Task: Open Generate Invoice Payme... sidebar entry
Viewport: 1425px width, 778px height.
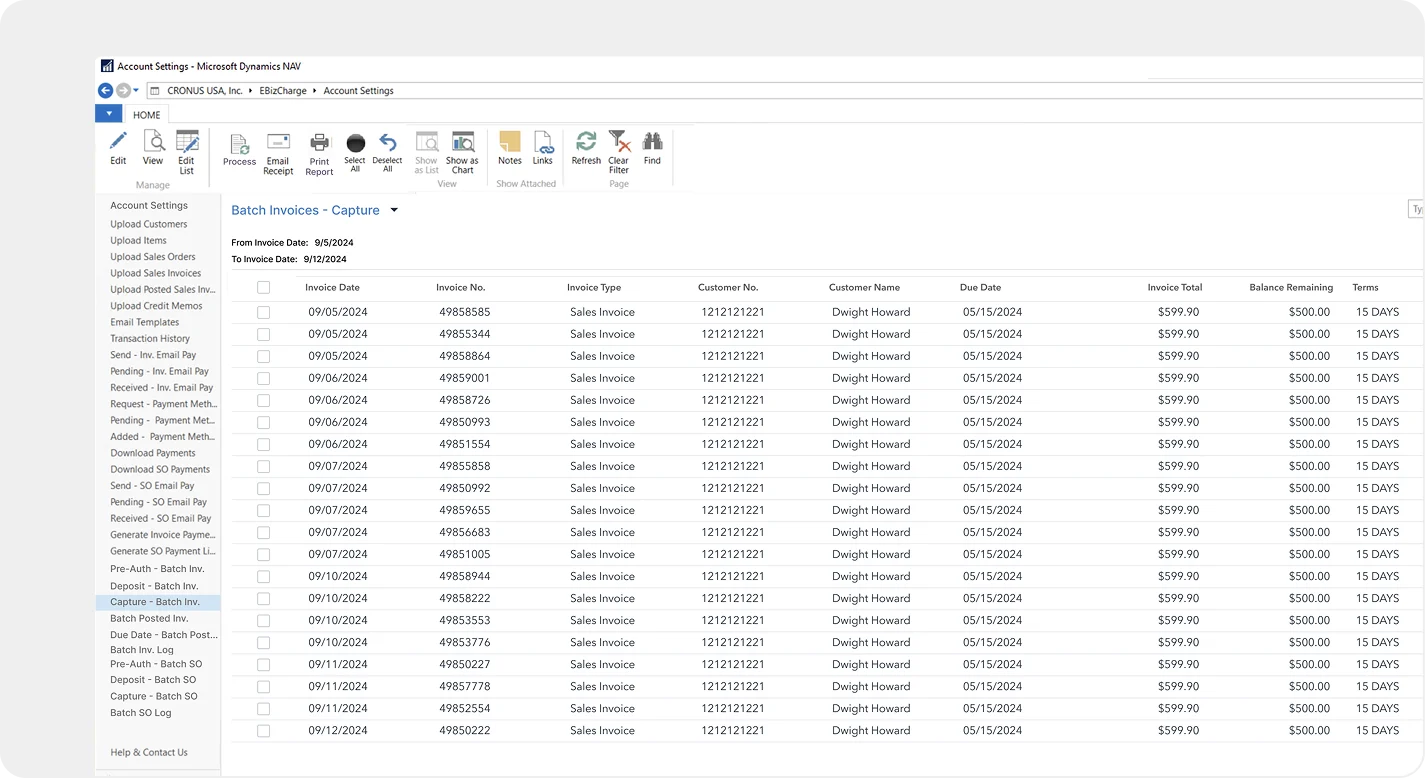Action: click(163, 535)
